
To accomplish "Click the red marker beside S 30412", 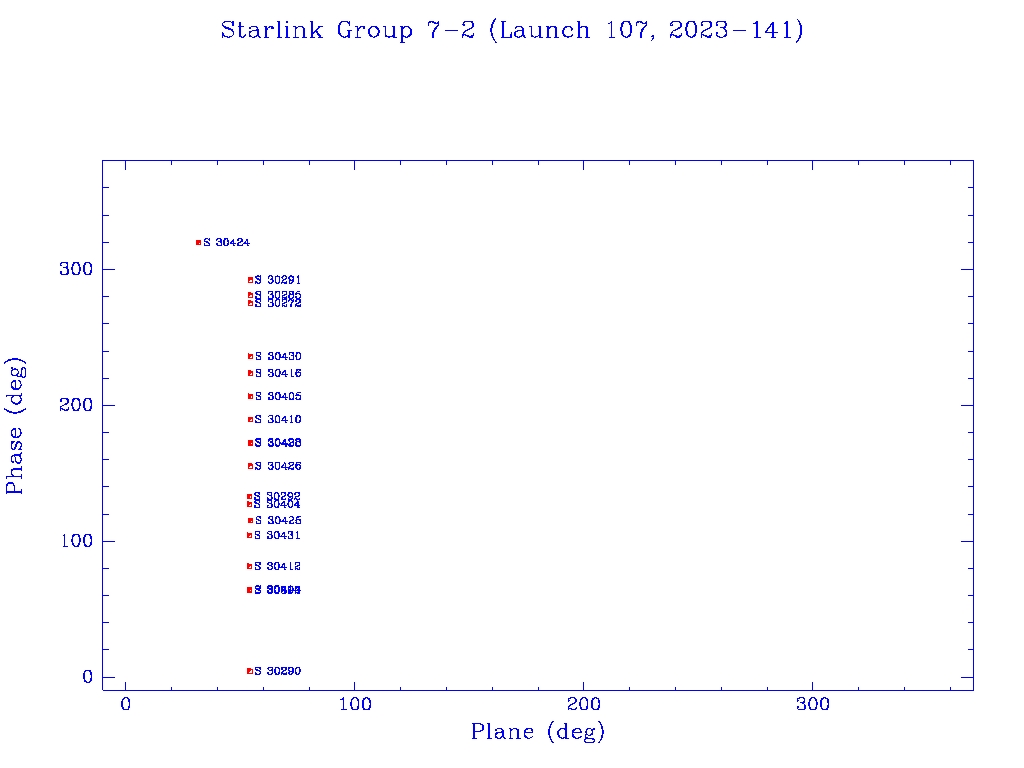I will (x=249, y=566).
